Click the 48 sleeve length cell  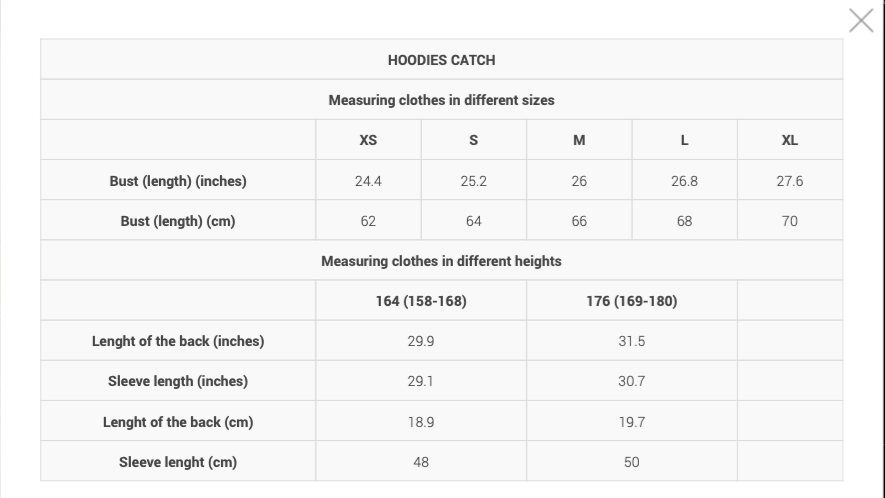pyautogui.click(x=421, y=462)
